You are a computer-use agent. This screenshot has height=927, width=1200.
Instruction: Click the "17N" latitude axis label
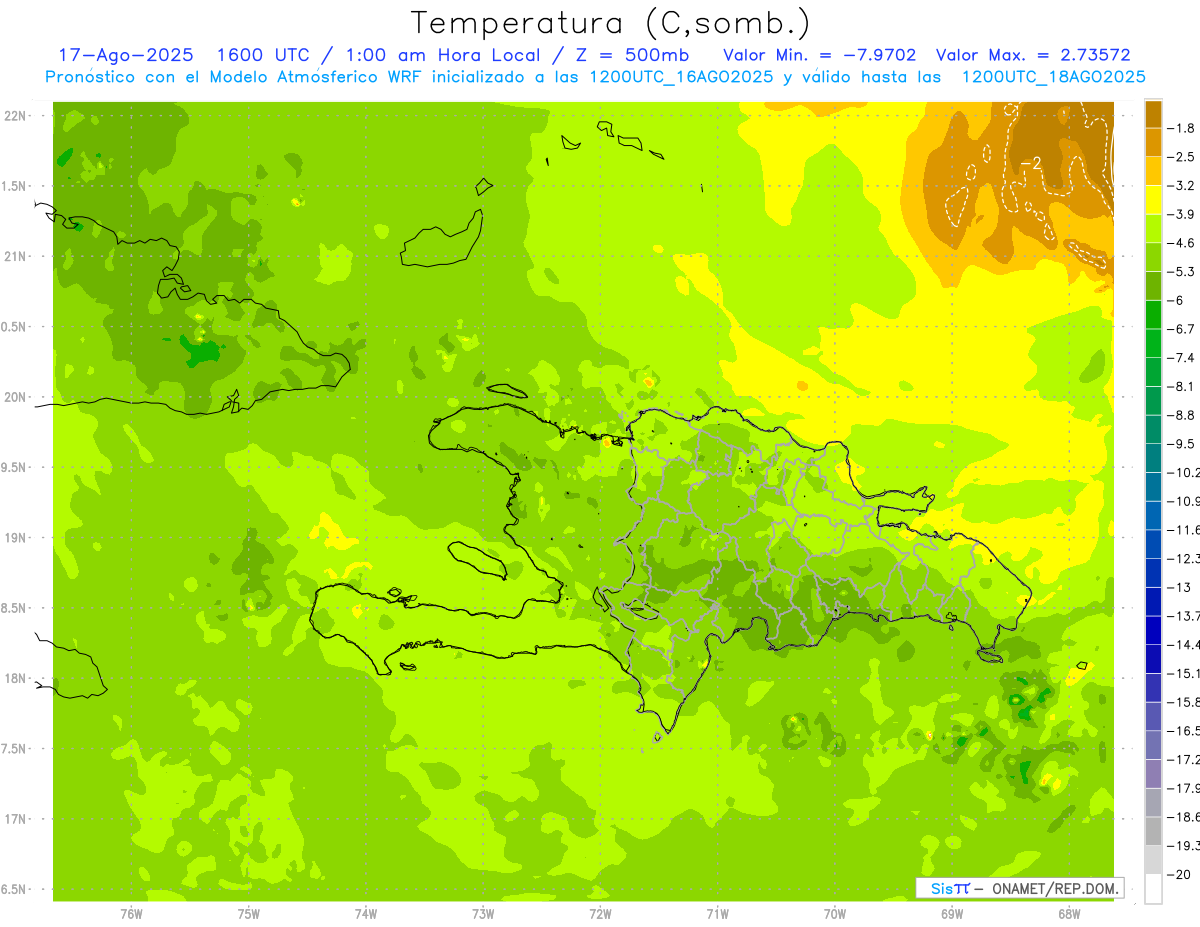tap(14, 819)
